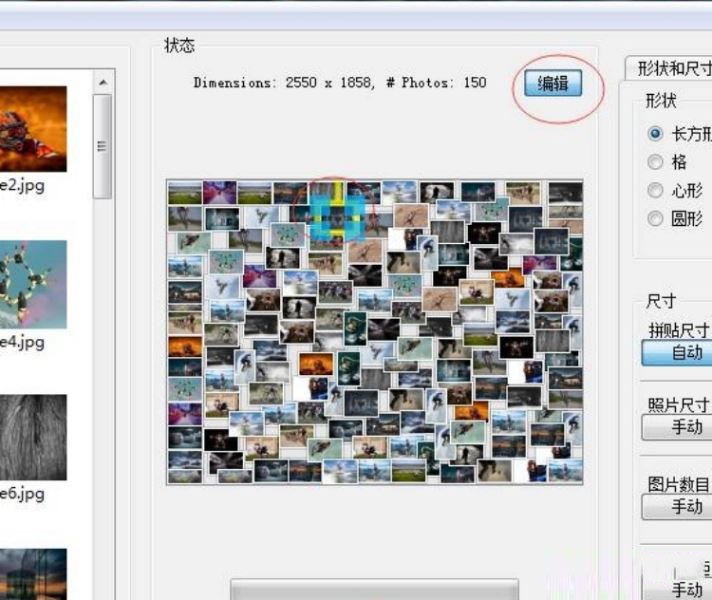Select the 长方形 shape radio button

[x=655, y=134]
